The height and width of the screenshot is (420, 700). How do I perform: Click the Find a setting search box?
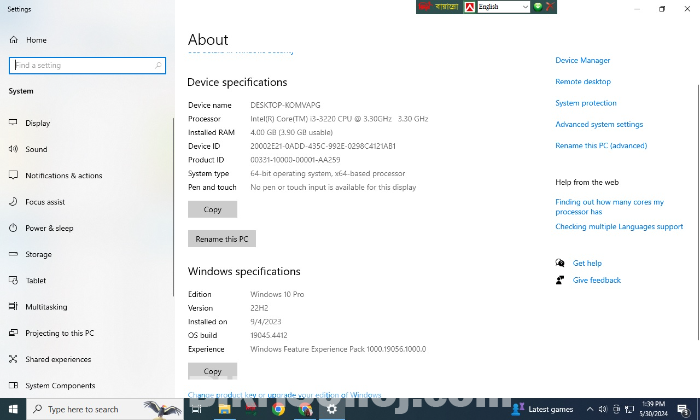88,65
